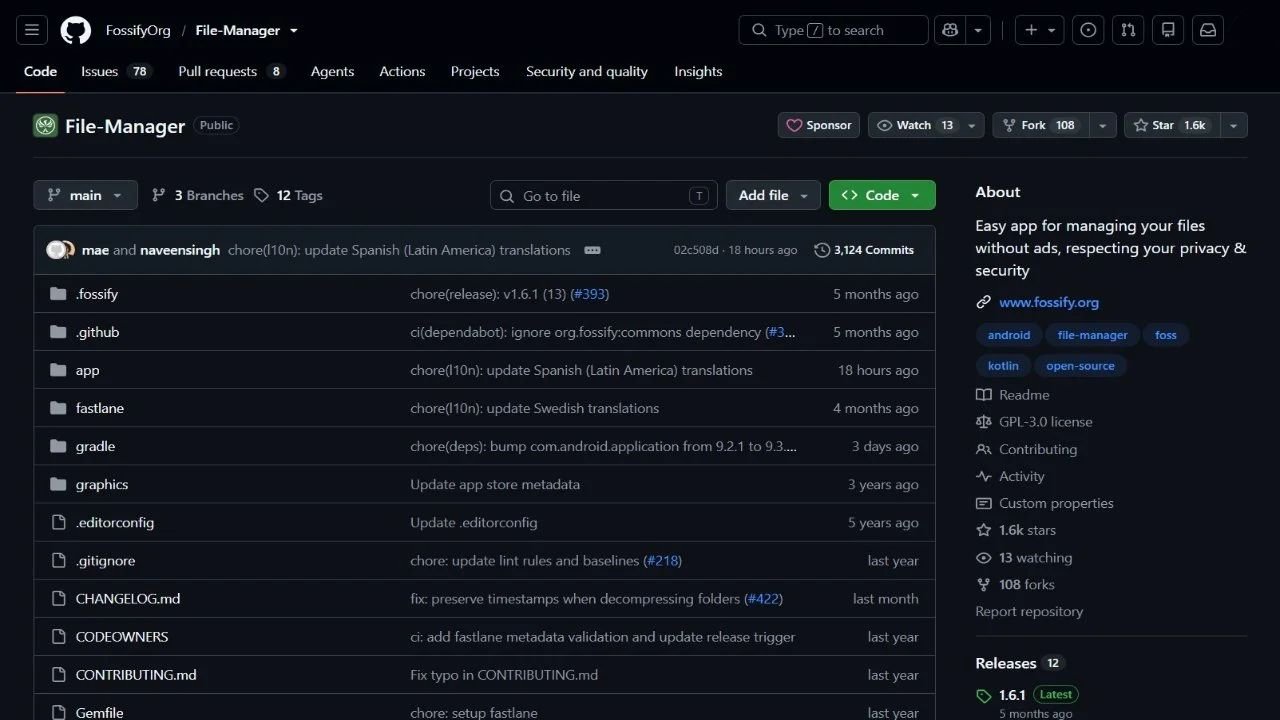This screenshot has width=1280, height=720.
Task: Click the CHANGELOG.md file icon
Action: [58, 598]
